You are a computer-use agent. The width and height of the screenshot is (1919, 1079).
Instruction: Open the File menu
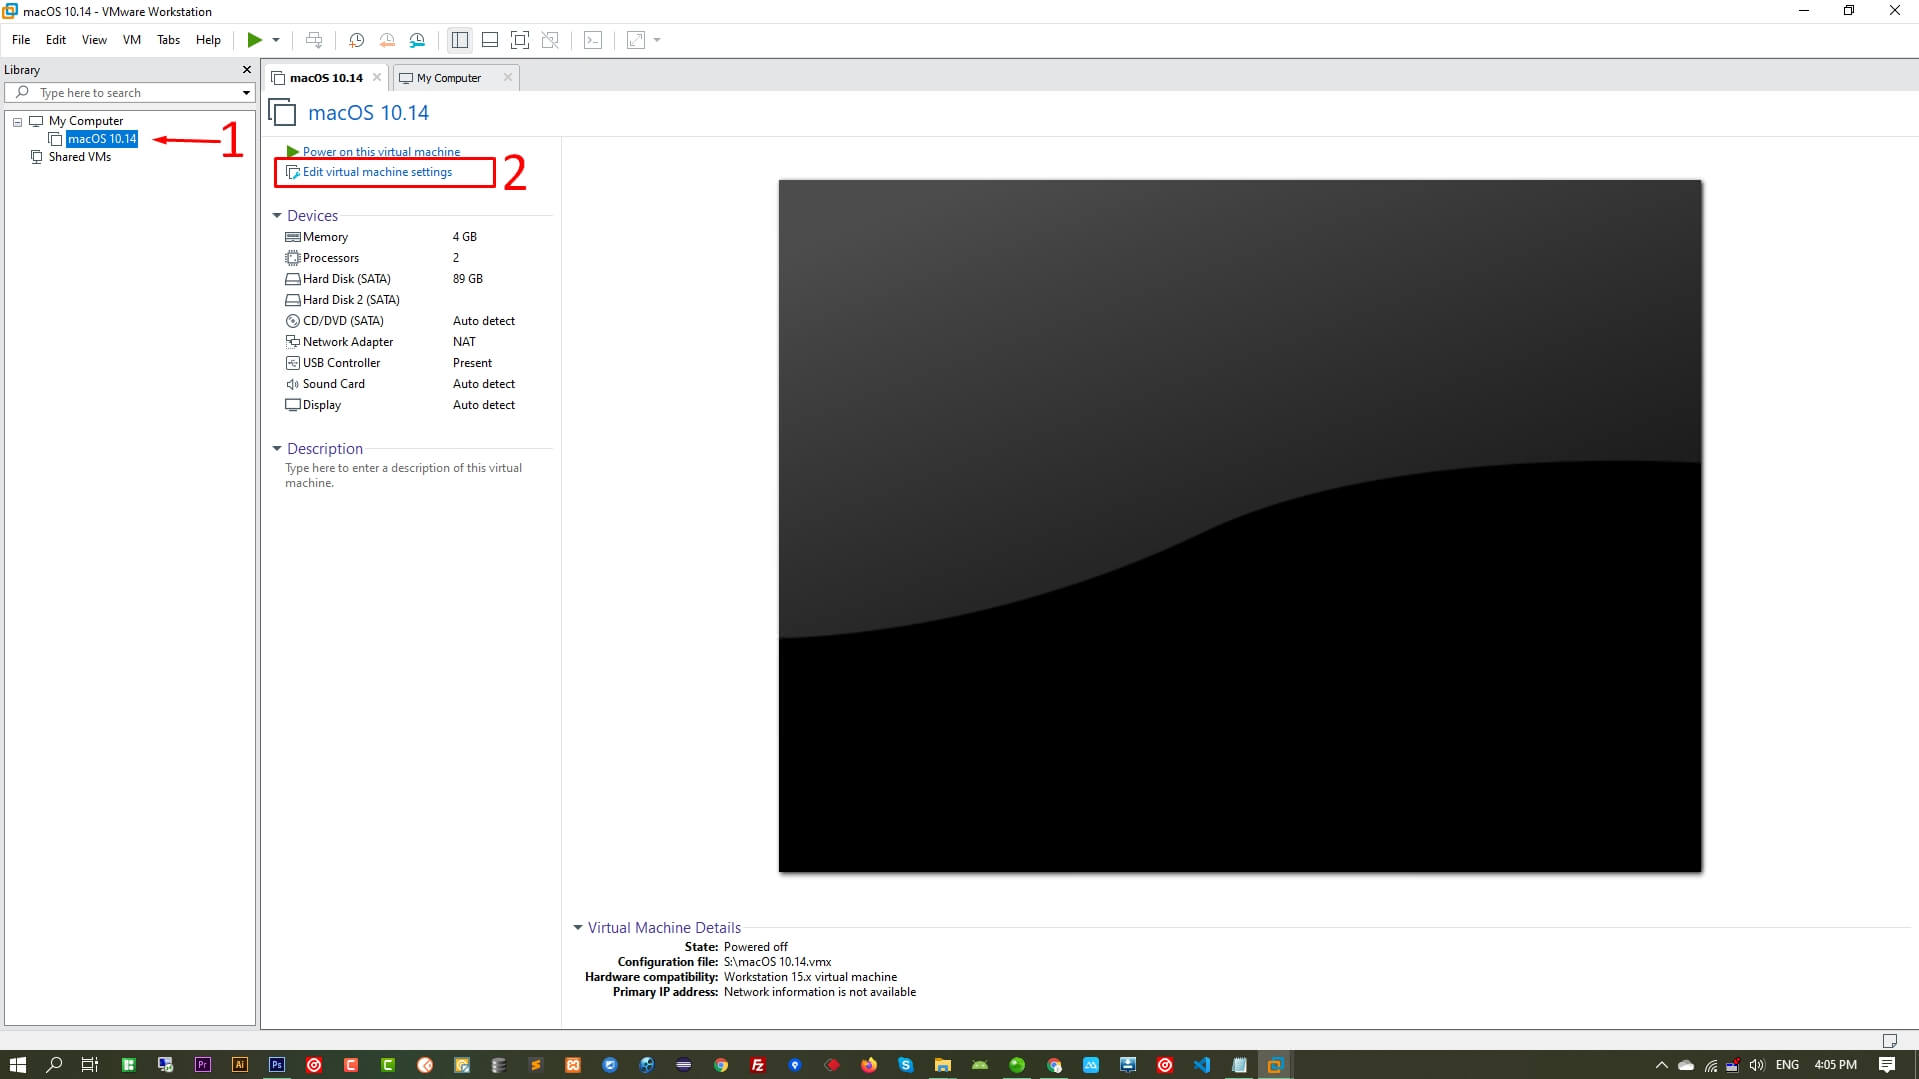tap(21, 40)
